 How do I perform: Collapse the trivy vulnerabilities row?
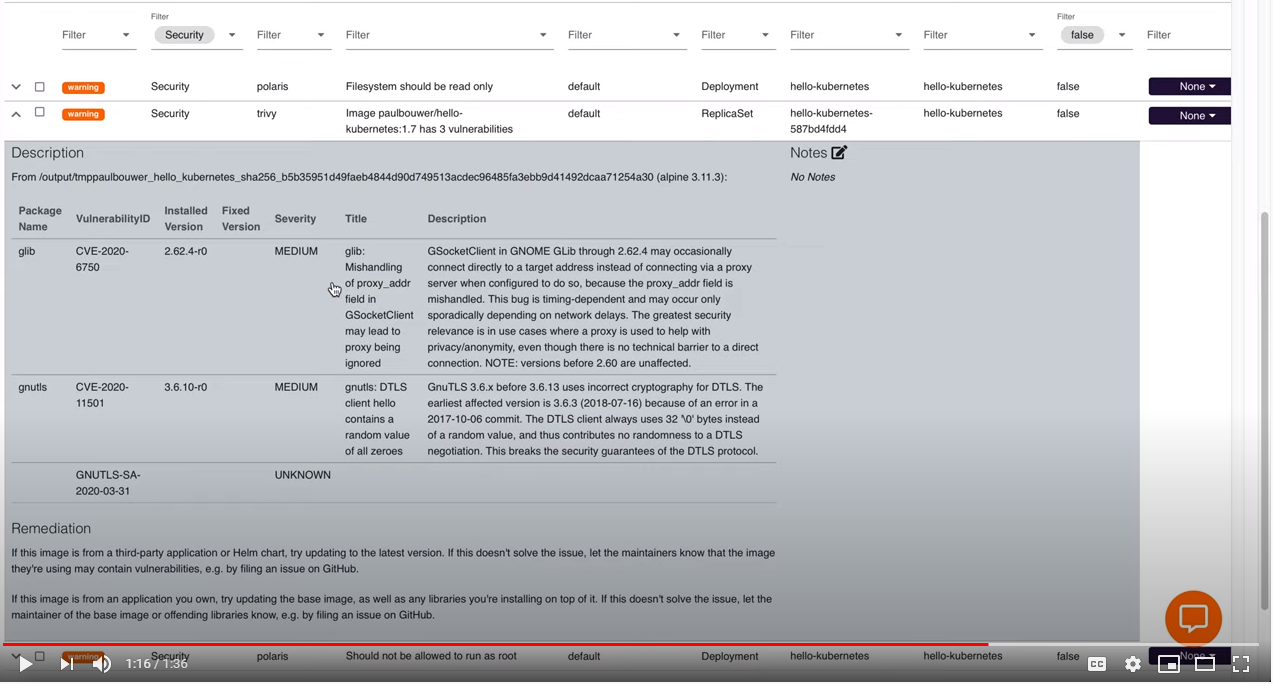16,114
